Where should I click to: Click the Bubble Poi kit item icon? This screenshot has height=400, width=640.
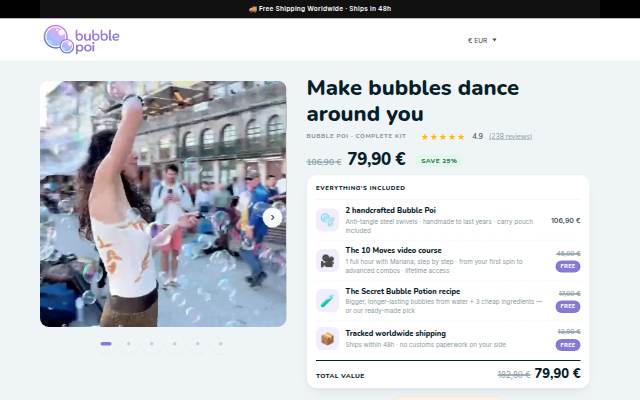point(327,220)
